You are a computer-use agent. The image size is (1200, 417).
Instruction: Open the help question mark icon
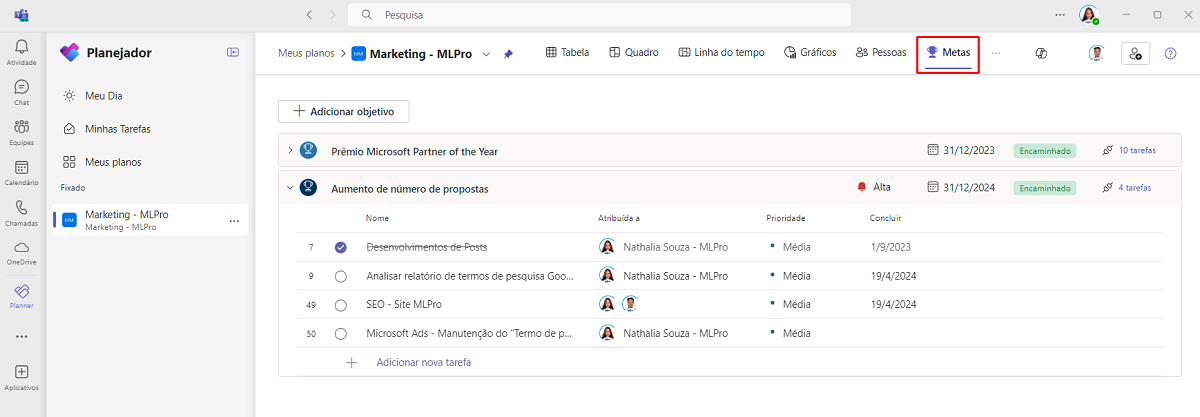click(1170, 53)
